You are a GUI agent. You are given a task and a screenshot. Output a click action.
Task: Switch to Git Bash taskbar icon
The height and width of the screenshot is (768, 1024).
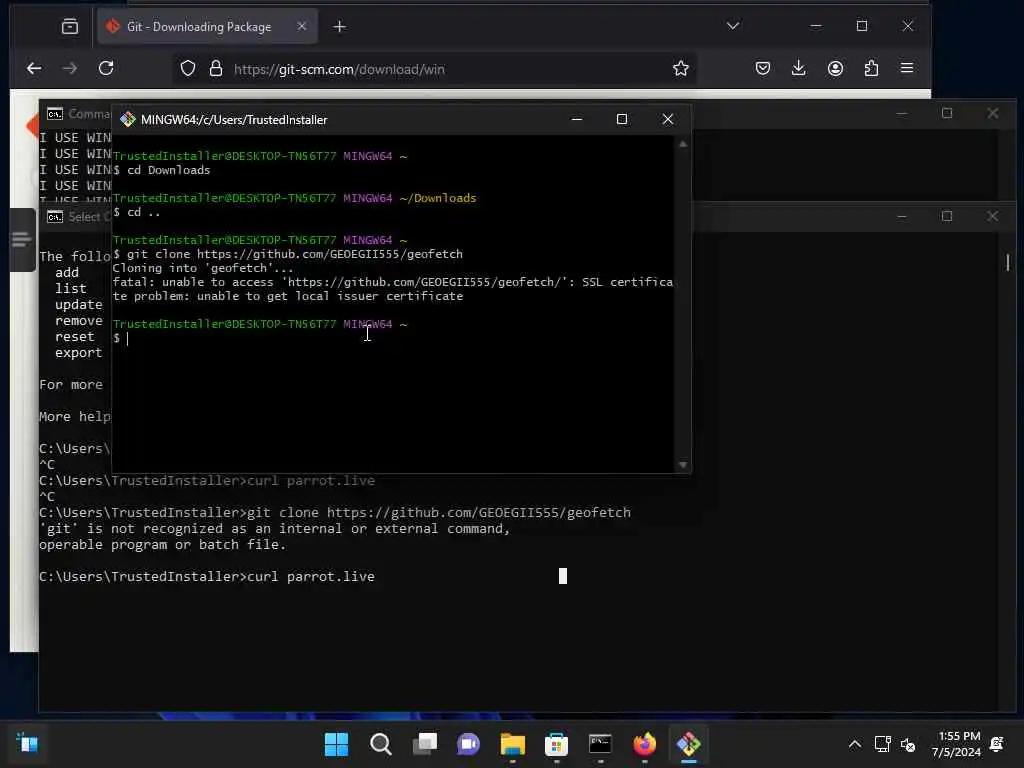pos(688,744)
